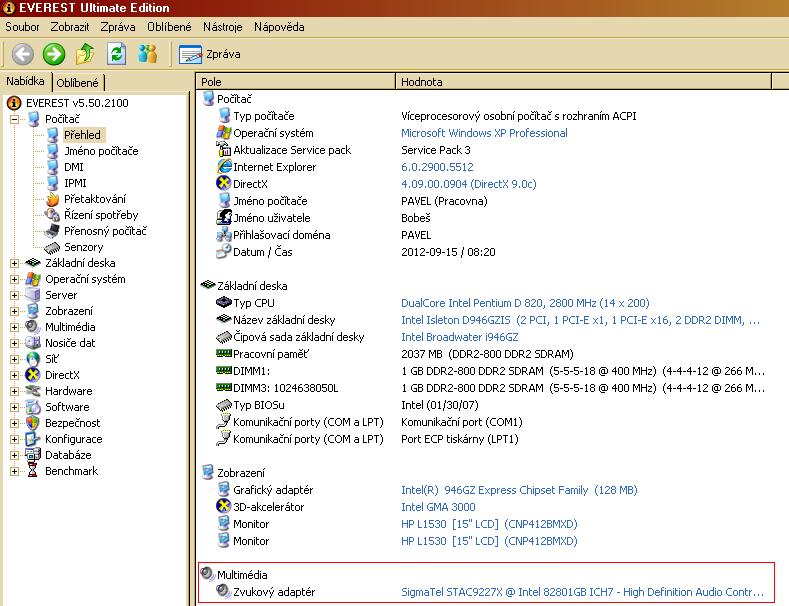Viewport: 789px width, 606px height.
Task: Click the Hodnota column header
Action: point(421,82)
